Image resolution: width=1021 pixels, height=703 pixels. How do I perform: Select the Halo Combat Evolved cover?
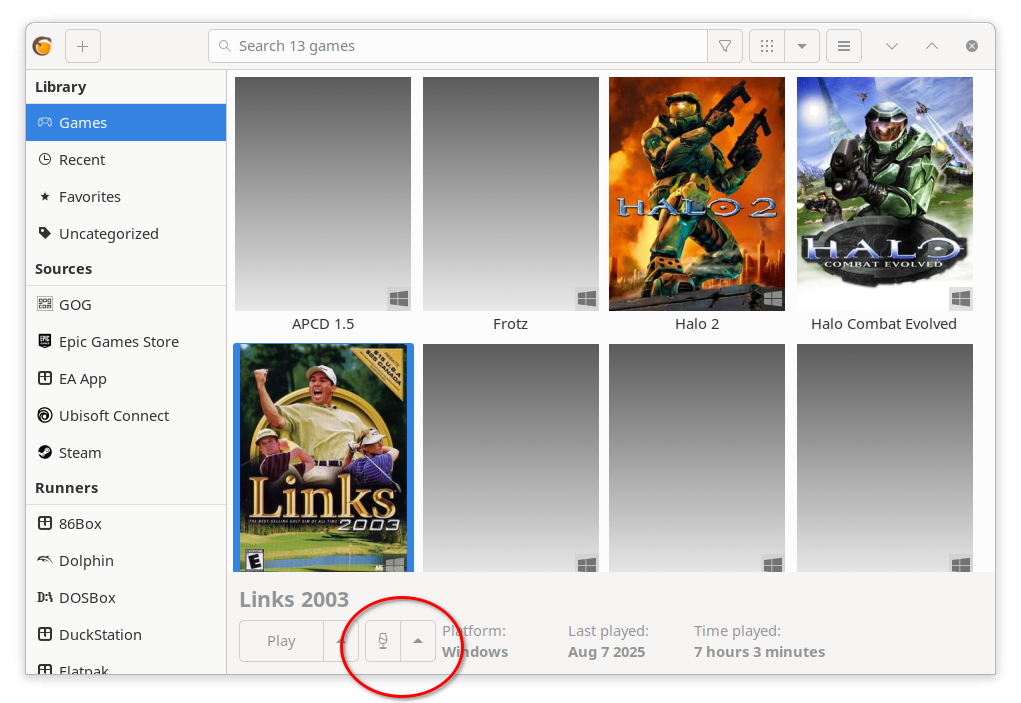point(885,194)
